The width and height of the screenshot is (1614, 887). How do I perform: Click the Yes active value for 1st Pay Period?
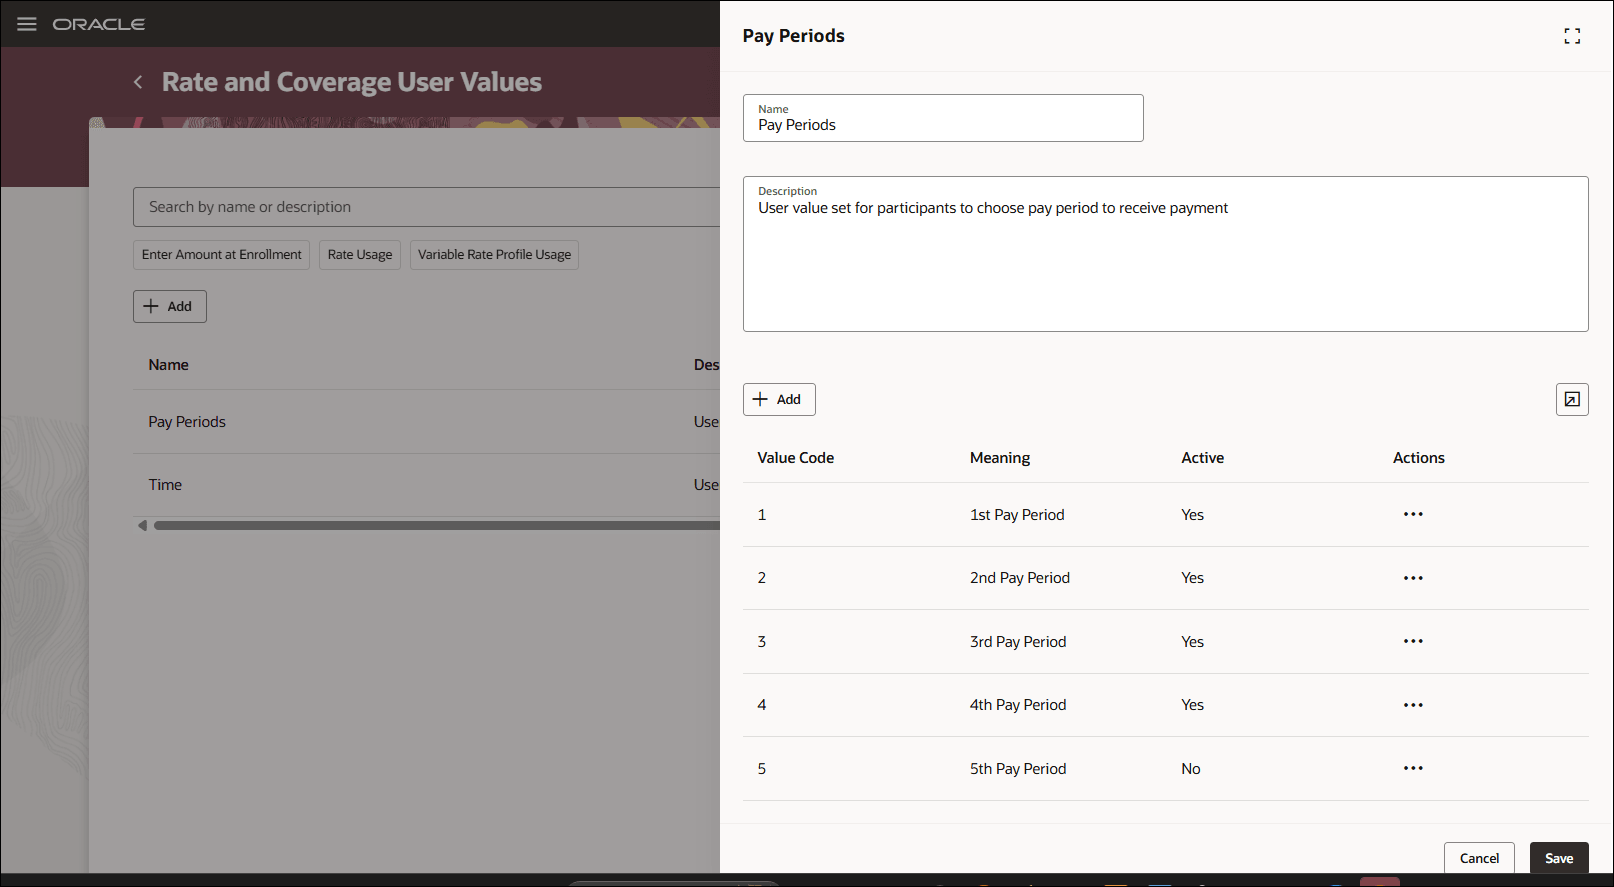tap(1193, 515)
